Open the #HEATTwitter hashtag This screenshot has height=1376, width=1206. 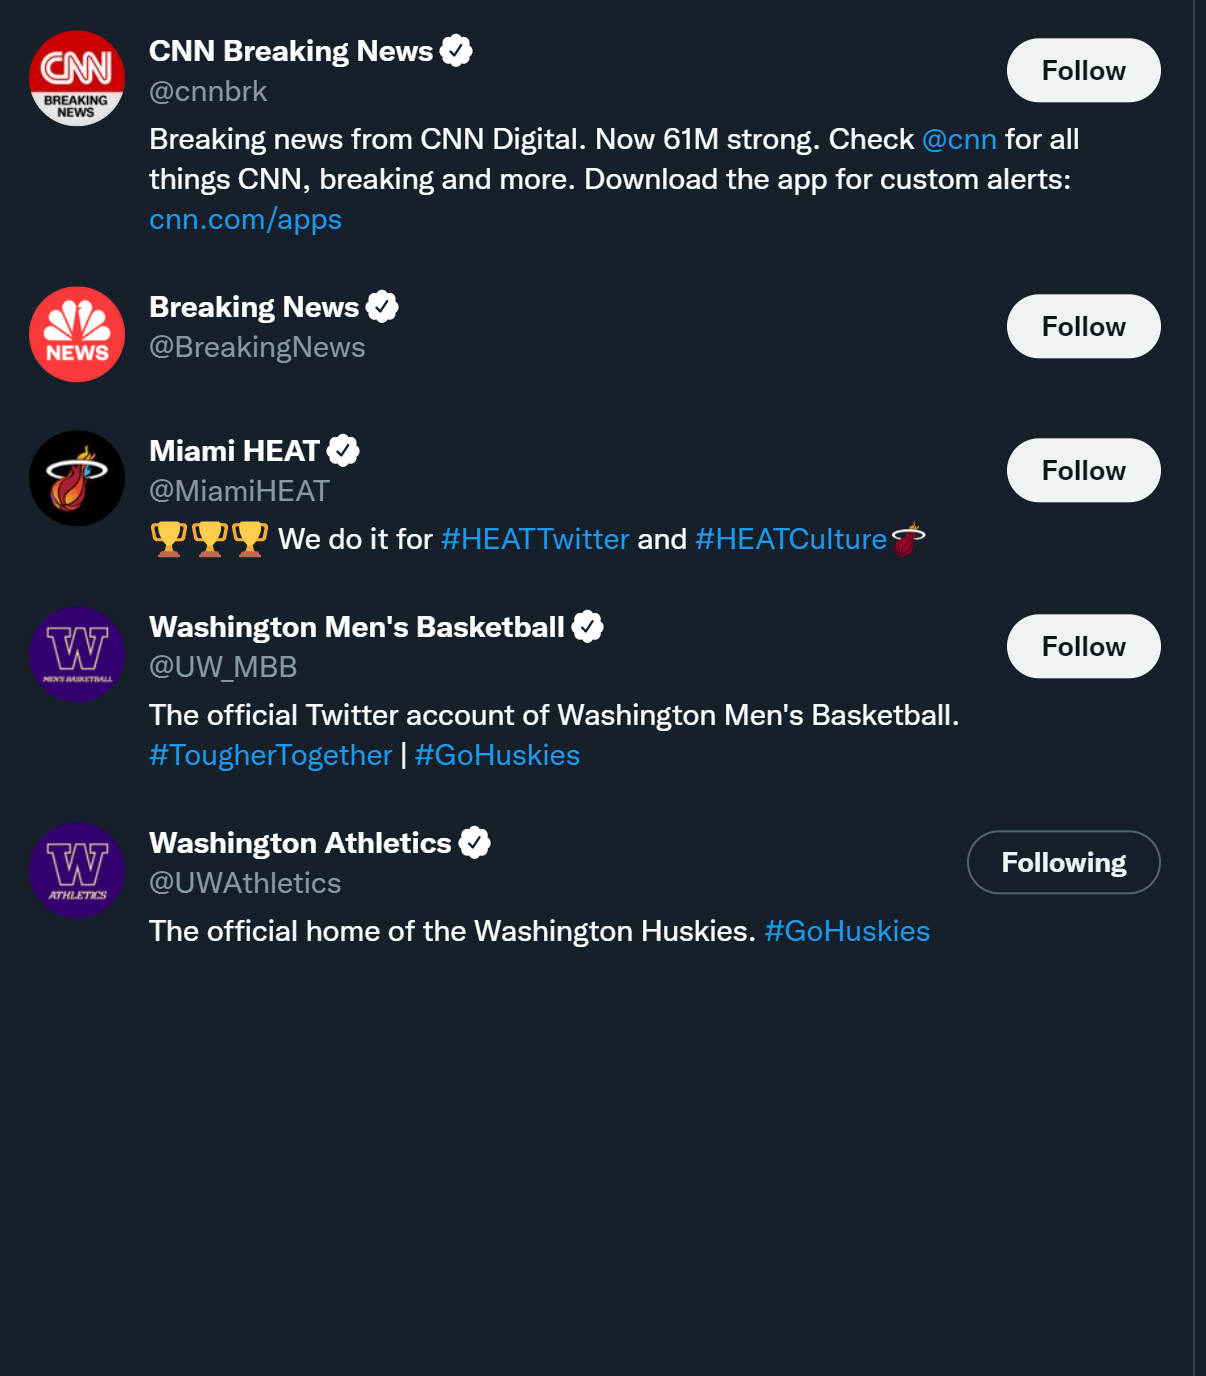tap(535, 539)
